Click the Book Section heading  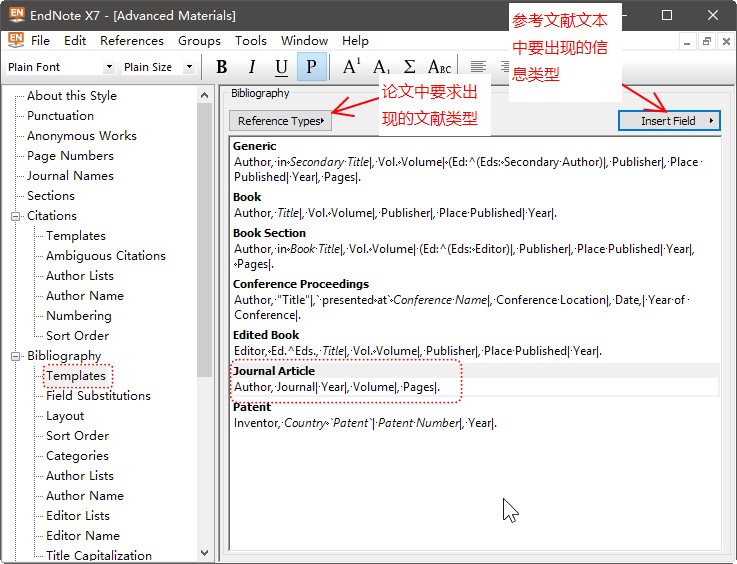coord(269,233)
